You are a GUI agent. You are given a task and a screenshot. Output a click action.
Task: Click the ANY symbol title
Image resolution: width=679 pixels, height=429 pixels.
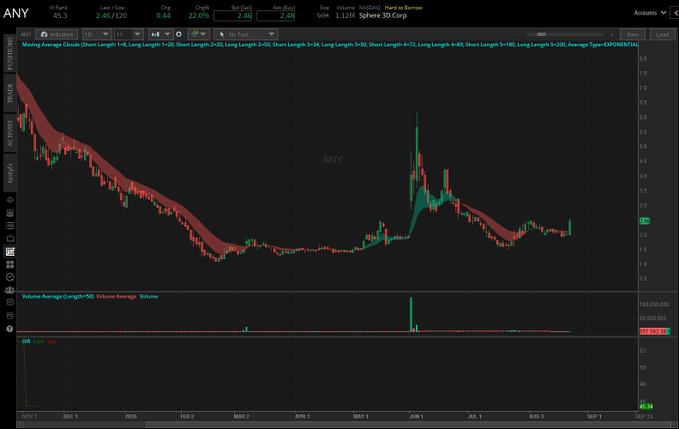16,13
